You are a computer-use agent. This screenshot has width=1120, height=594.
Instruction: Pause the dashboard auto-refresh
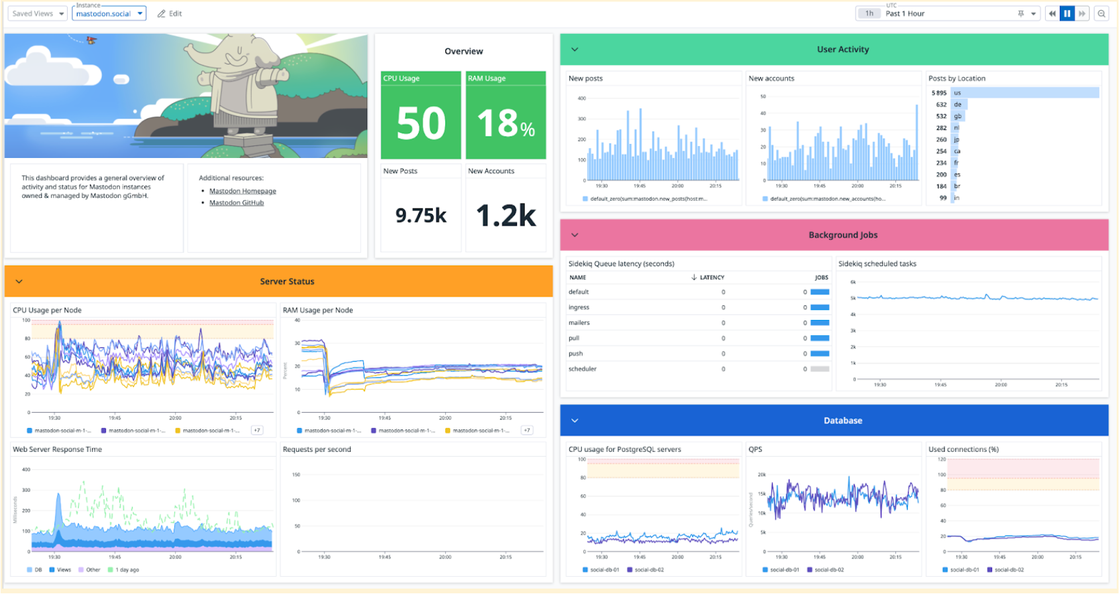click(1067, 13)
